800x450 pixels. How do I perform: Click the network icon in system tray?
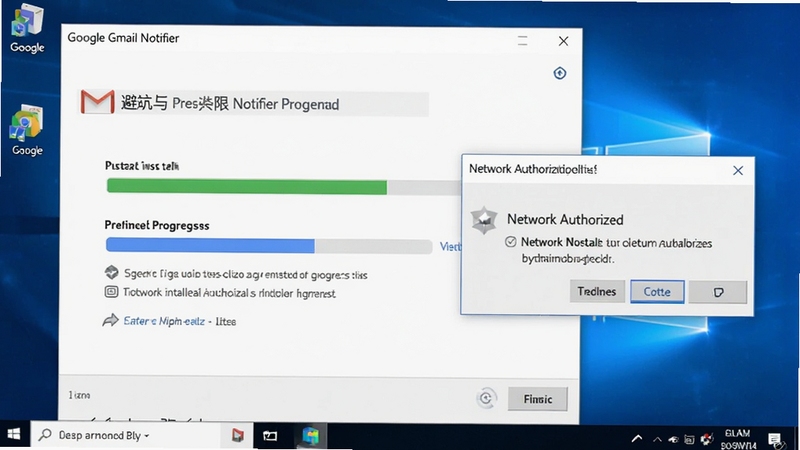coord(673,439)
